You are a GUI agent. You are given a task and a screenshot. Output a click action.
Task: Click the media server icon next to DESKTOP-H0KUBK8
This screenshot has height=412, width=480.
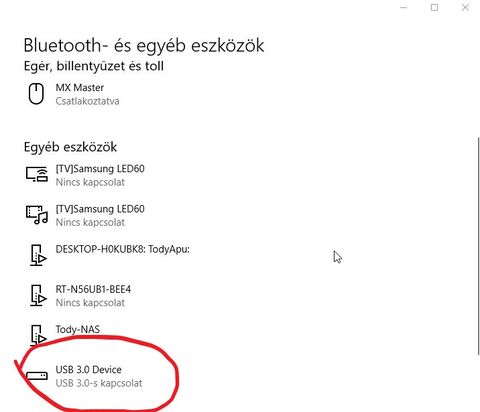[38, 255]
